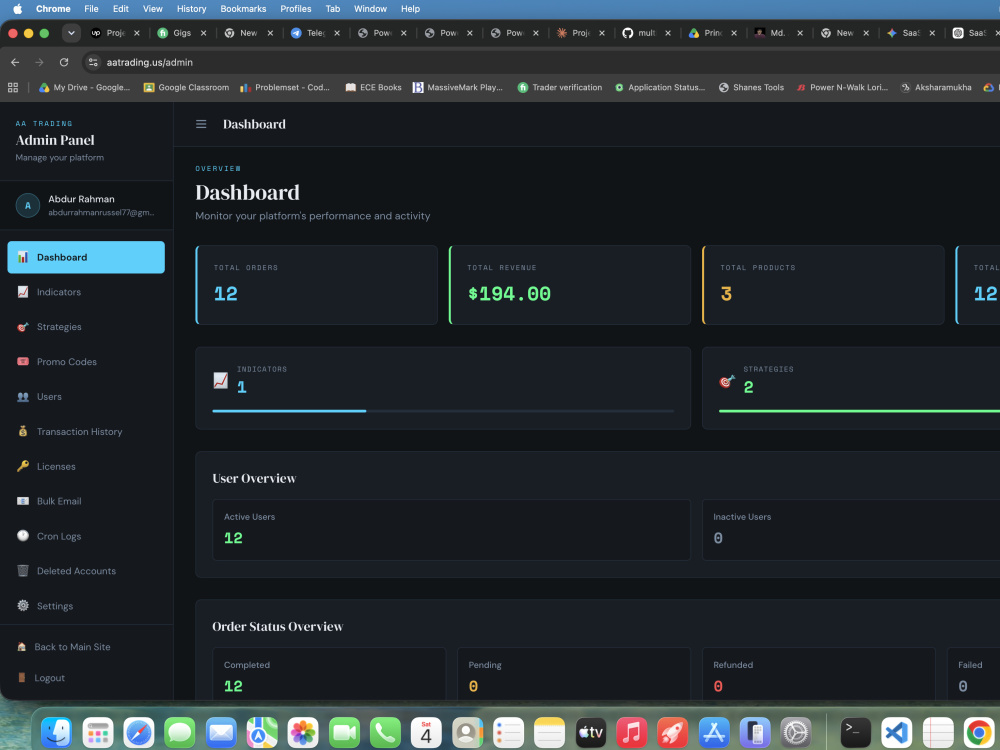Switch to the Gigs browser tab
The height and width of the screenshot is (750, 1000).
(182, 33)
